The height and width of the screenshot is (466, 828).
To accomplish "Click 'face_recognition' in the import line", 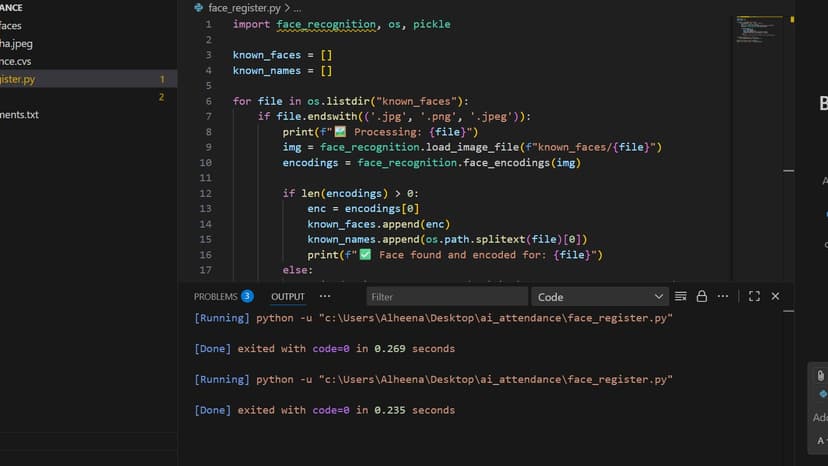I will pyautogui.click(x=326, y=24).
